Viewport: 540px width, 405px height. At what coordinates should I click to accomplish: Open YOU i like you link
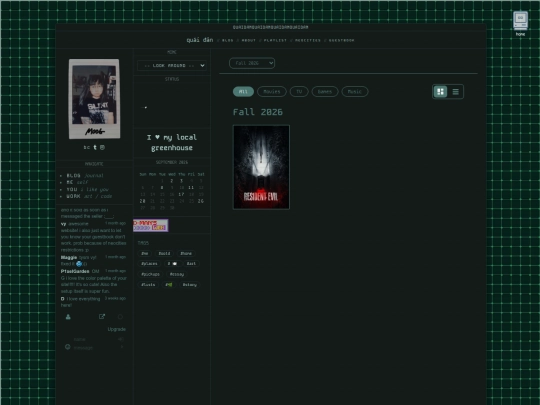pyautogui.click(x=87, y=189)
